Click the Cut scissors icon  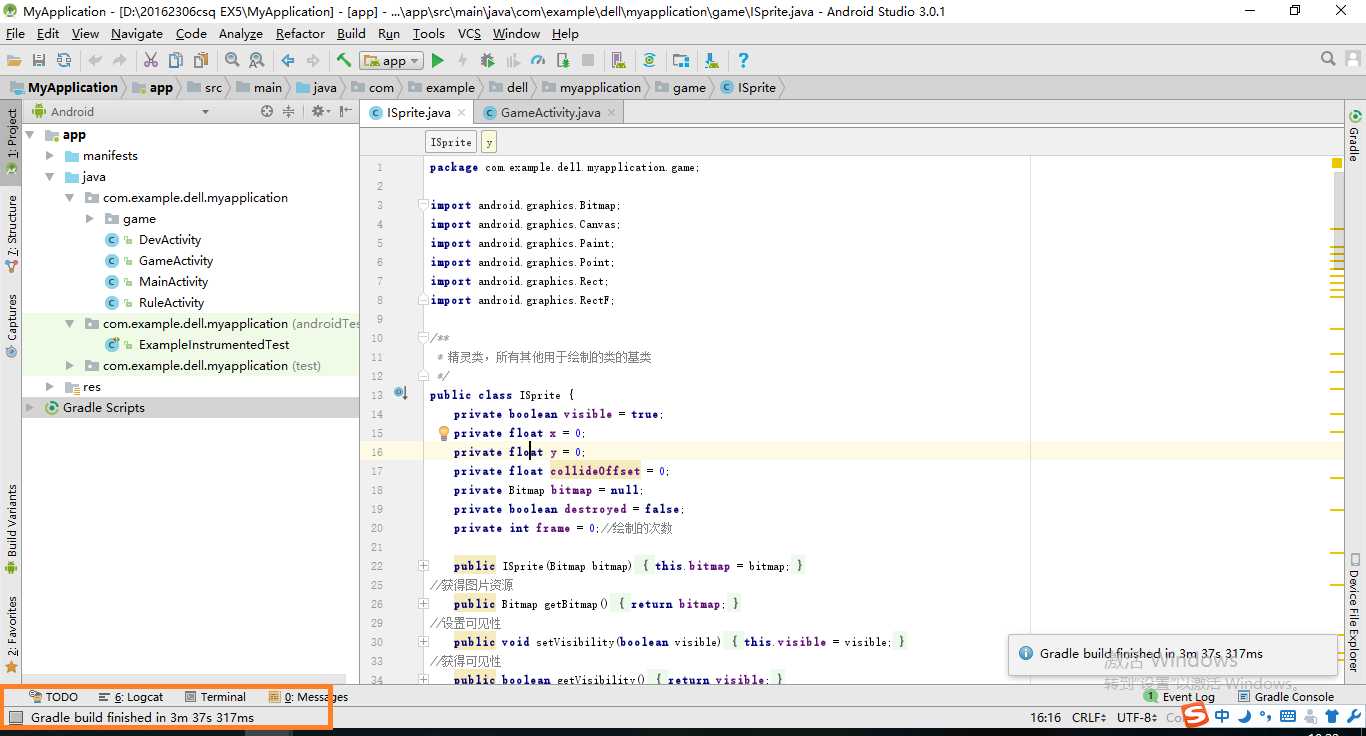151,61
